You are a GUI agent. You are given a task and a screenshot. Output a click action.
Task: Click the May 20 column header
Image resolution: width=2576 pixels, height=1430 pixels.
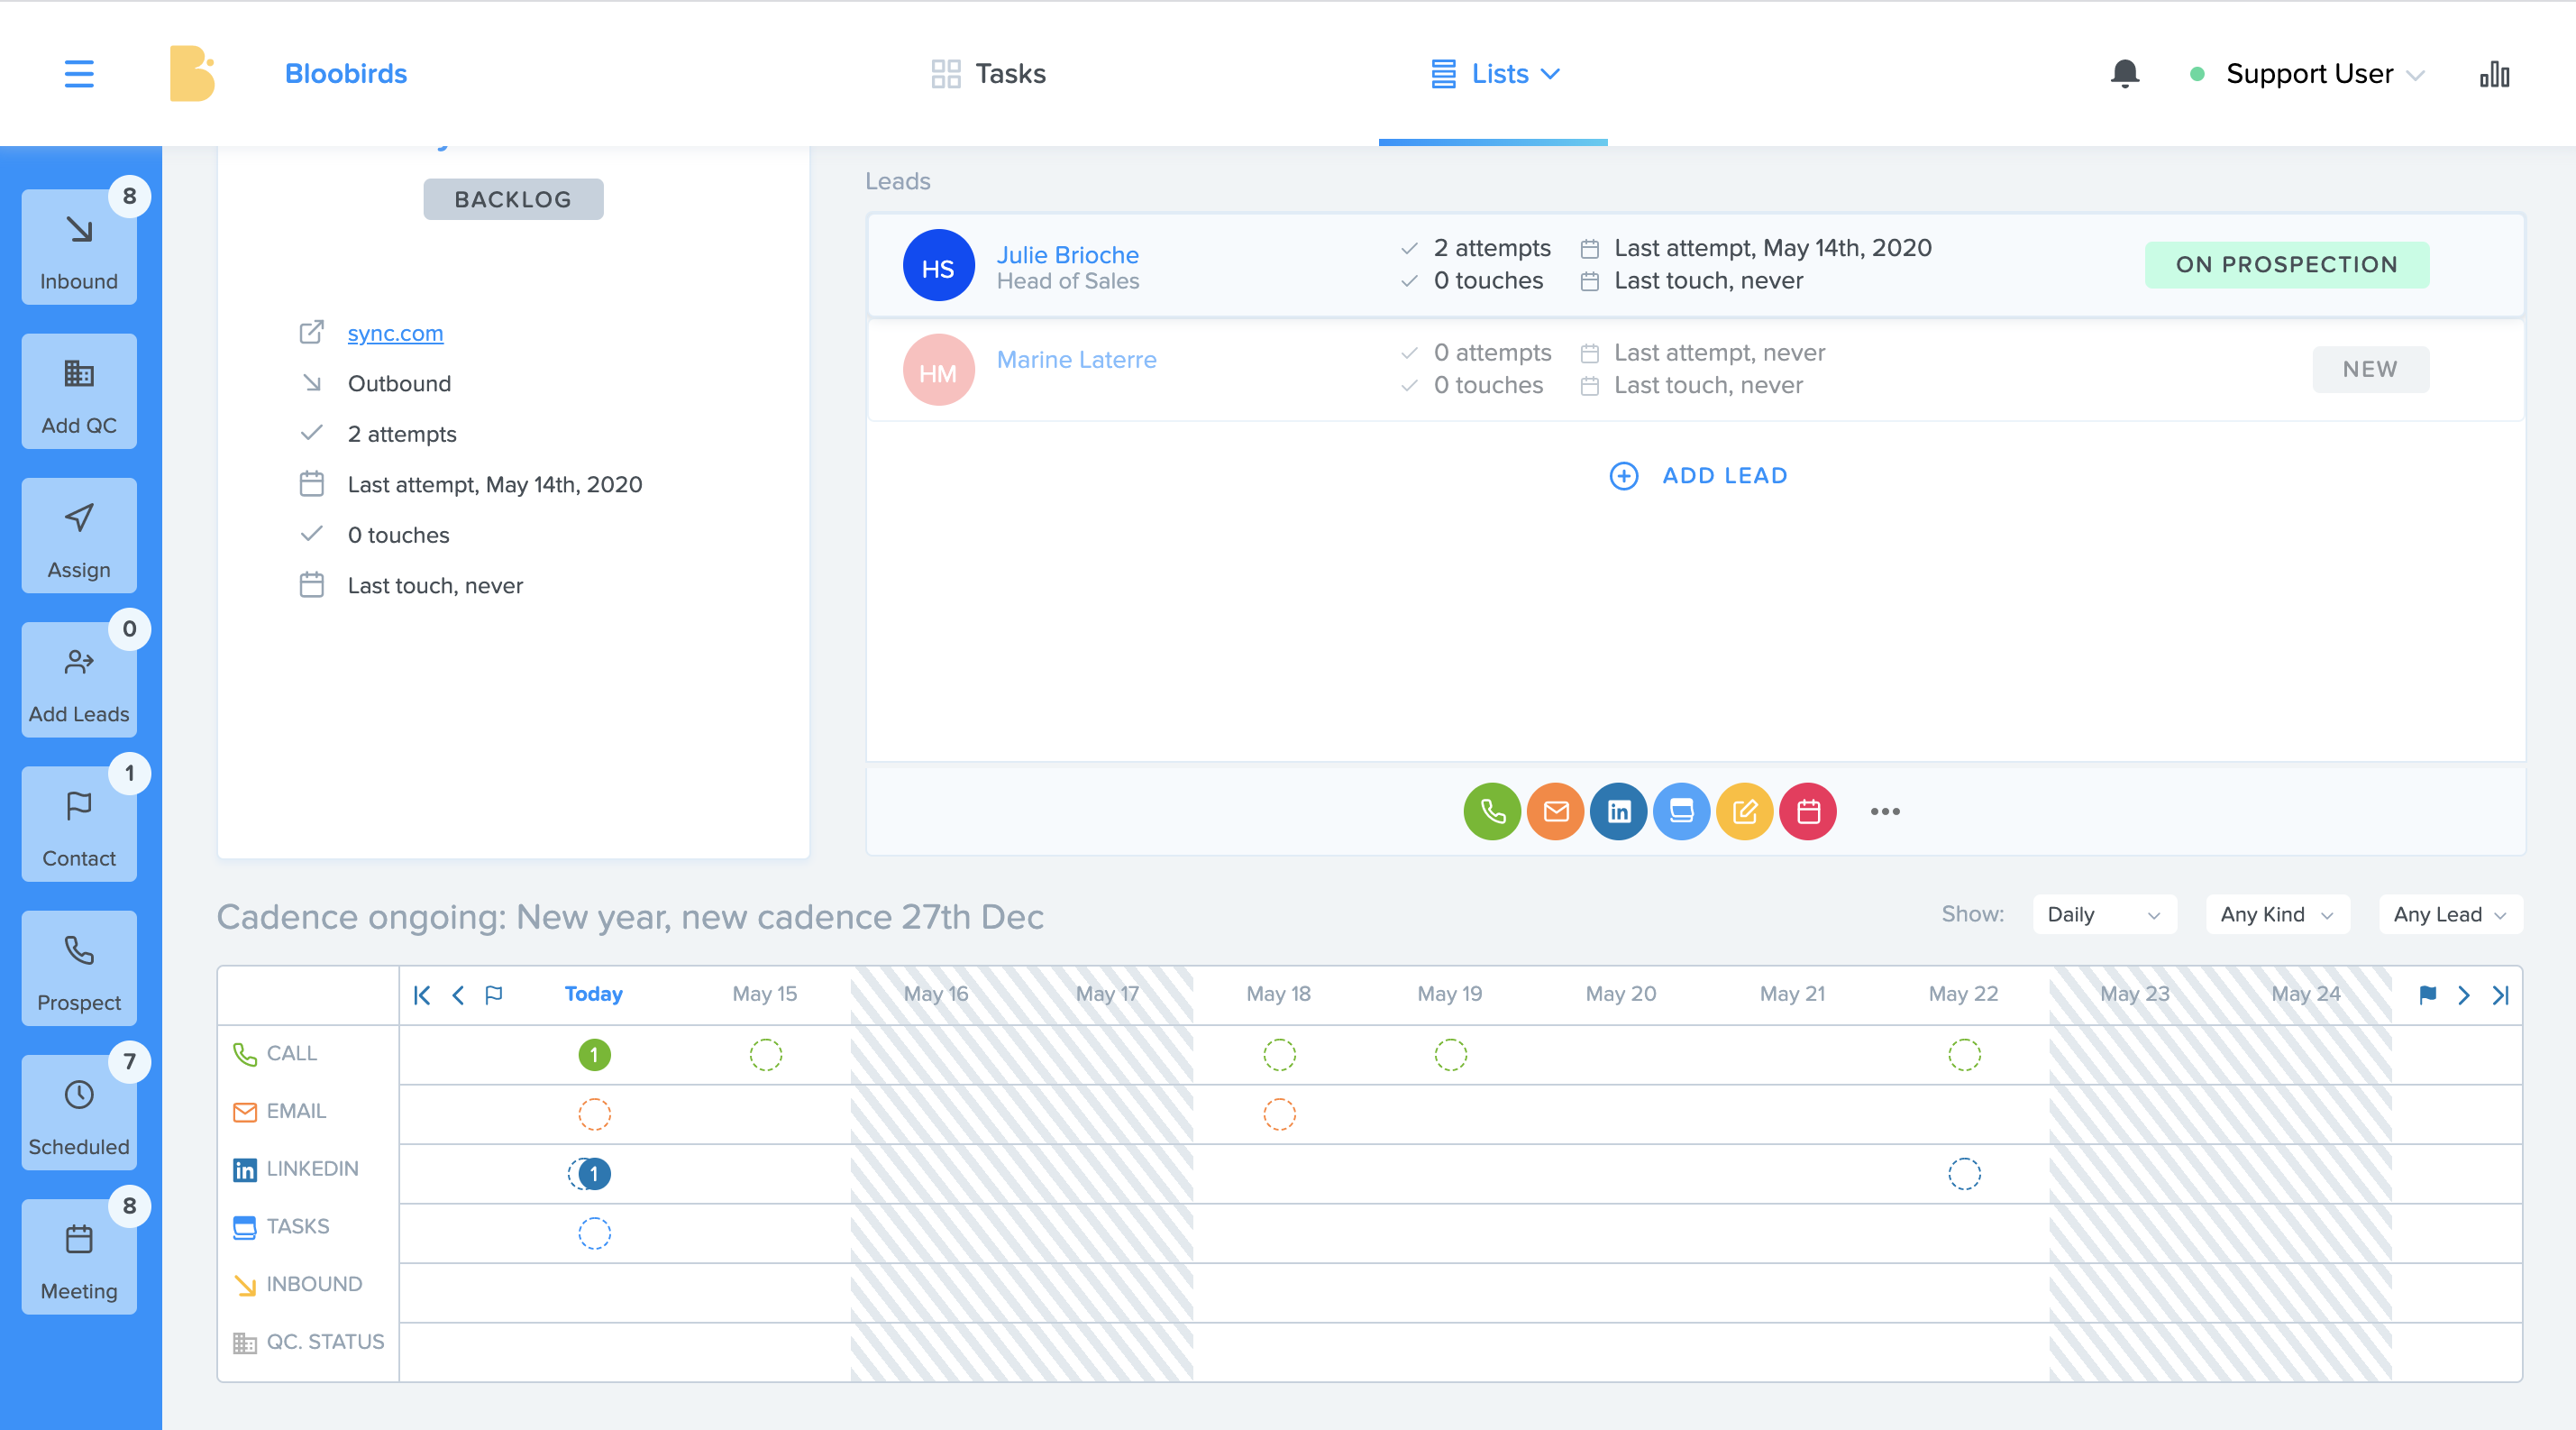click(x=1621, y=994)
